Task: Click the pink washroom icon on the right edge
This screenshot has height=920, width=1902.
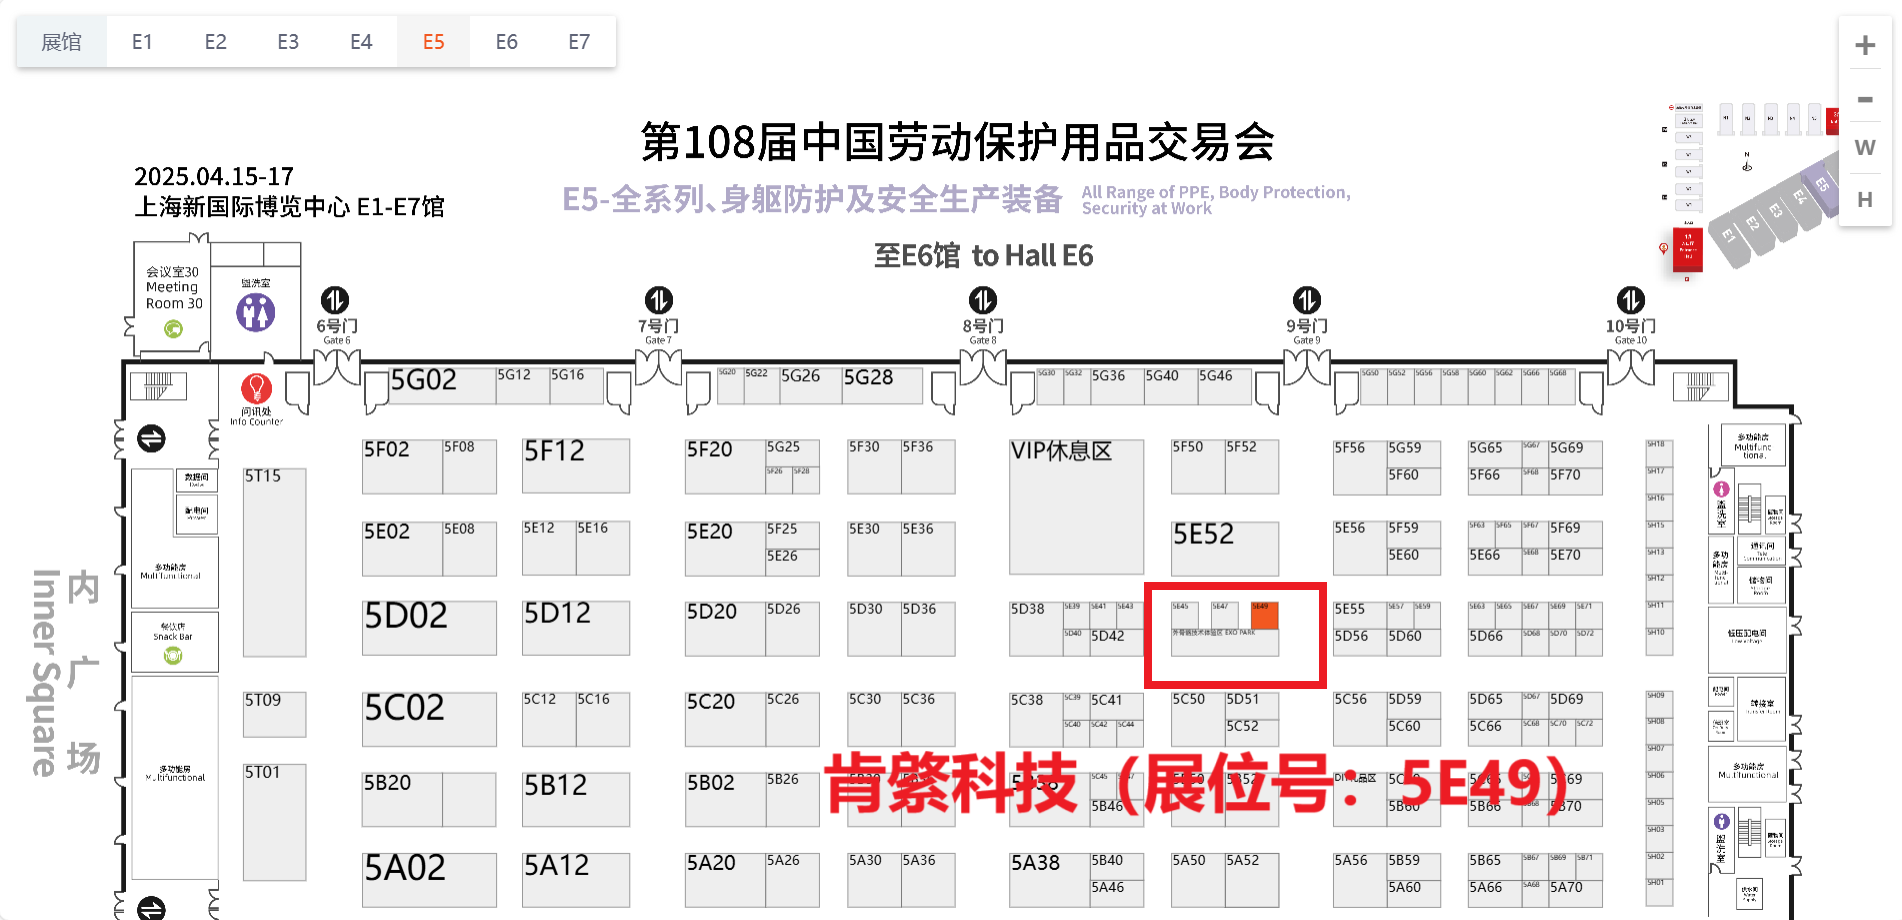Action: [1721, 489]
